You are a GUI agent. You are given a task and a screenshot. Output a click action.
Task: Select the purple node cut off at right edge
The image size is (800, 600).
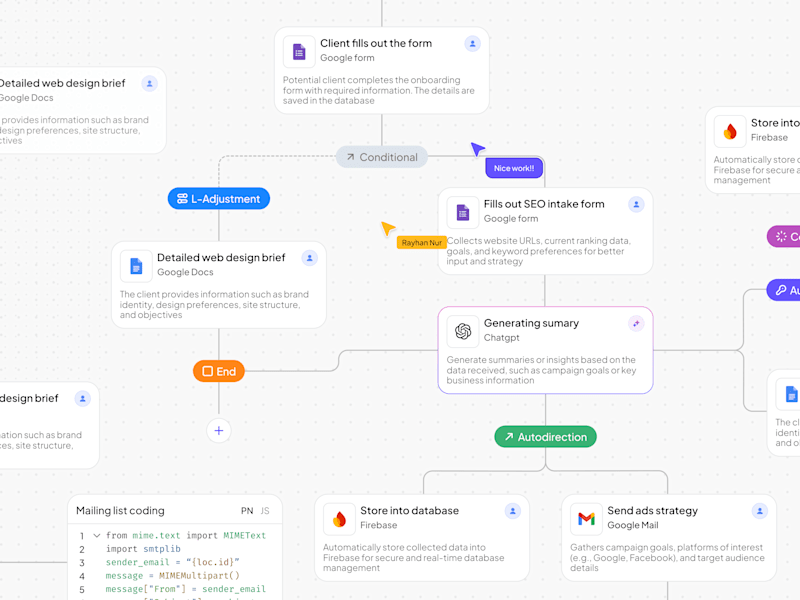[784, 237]
